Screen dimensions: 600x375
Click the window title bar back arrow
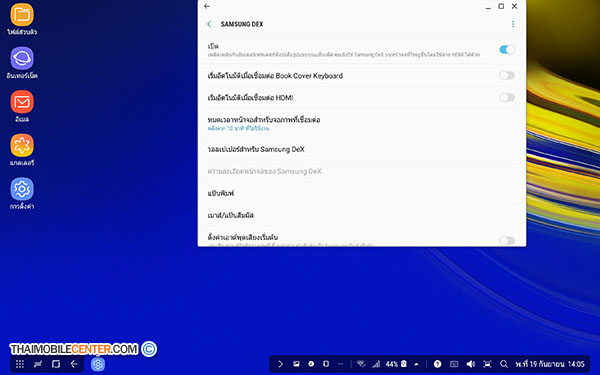[x=207, y=6]
